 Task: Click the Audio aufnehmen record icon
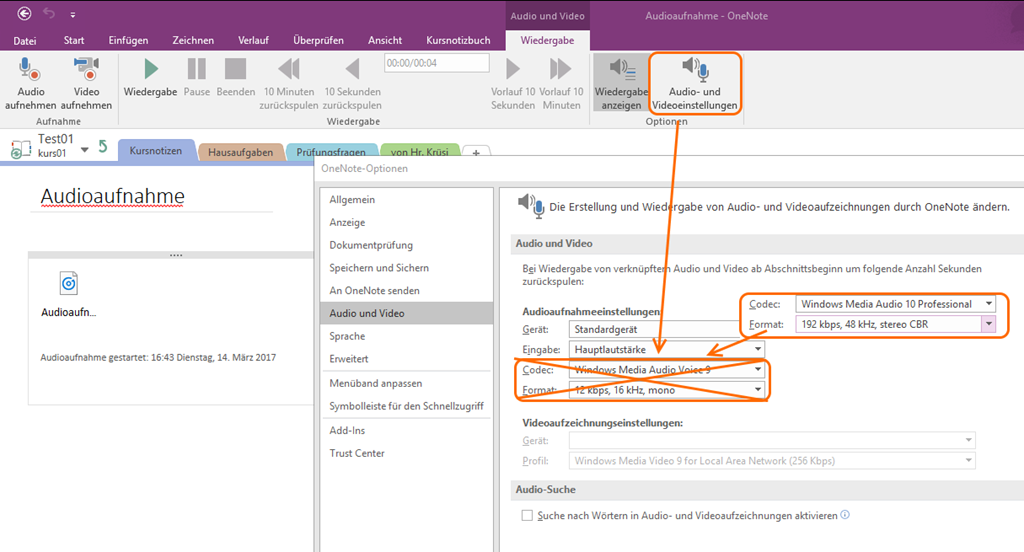30,70
